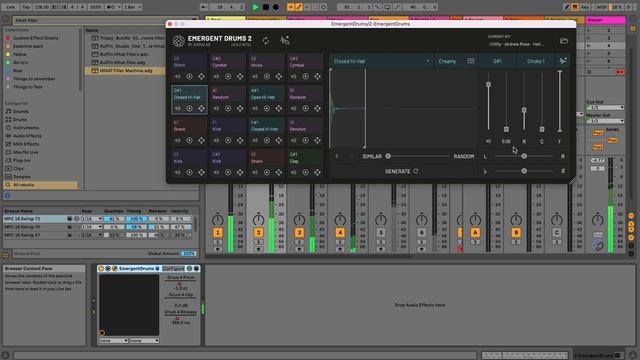Open the Closed Hi-Hat sound type dropdown

click(381, 61)
